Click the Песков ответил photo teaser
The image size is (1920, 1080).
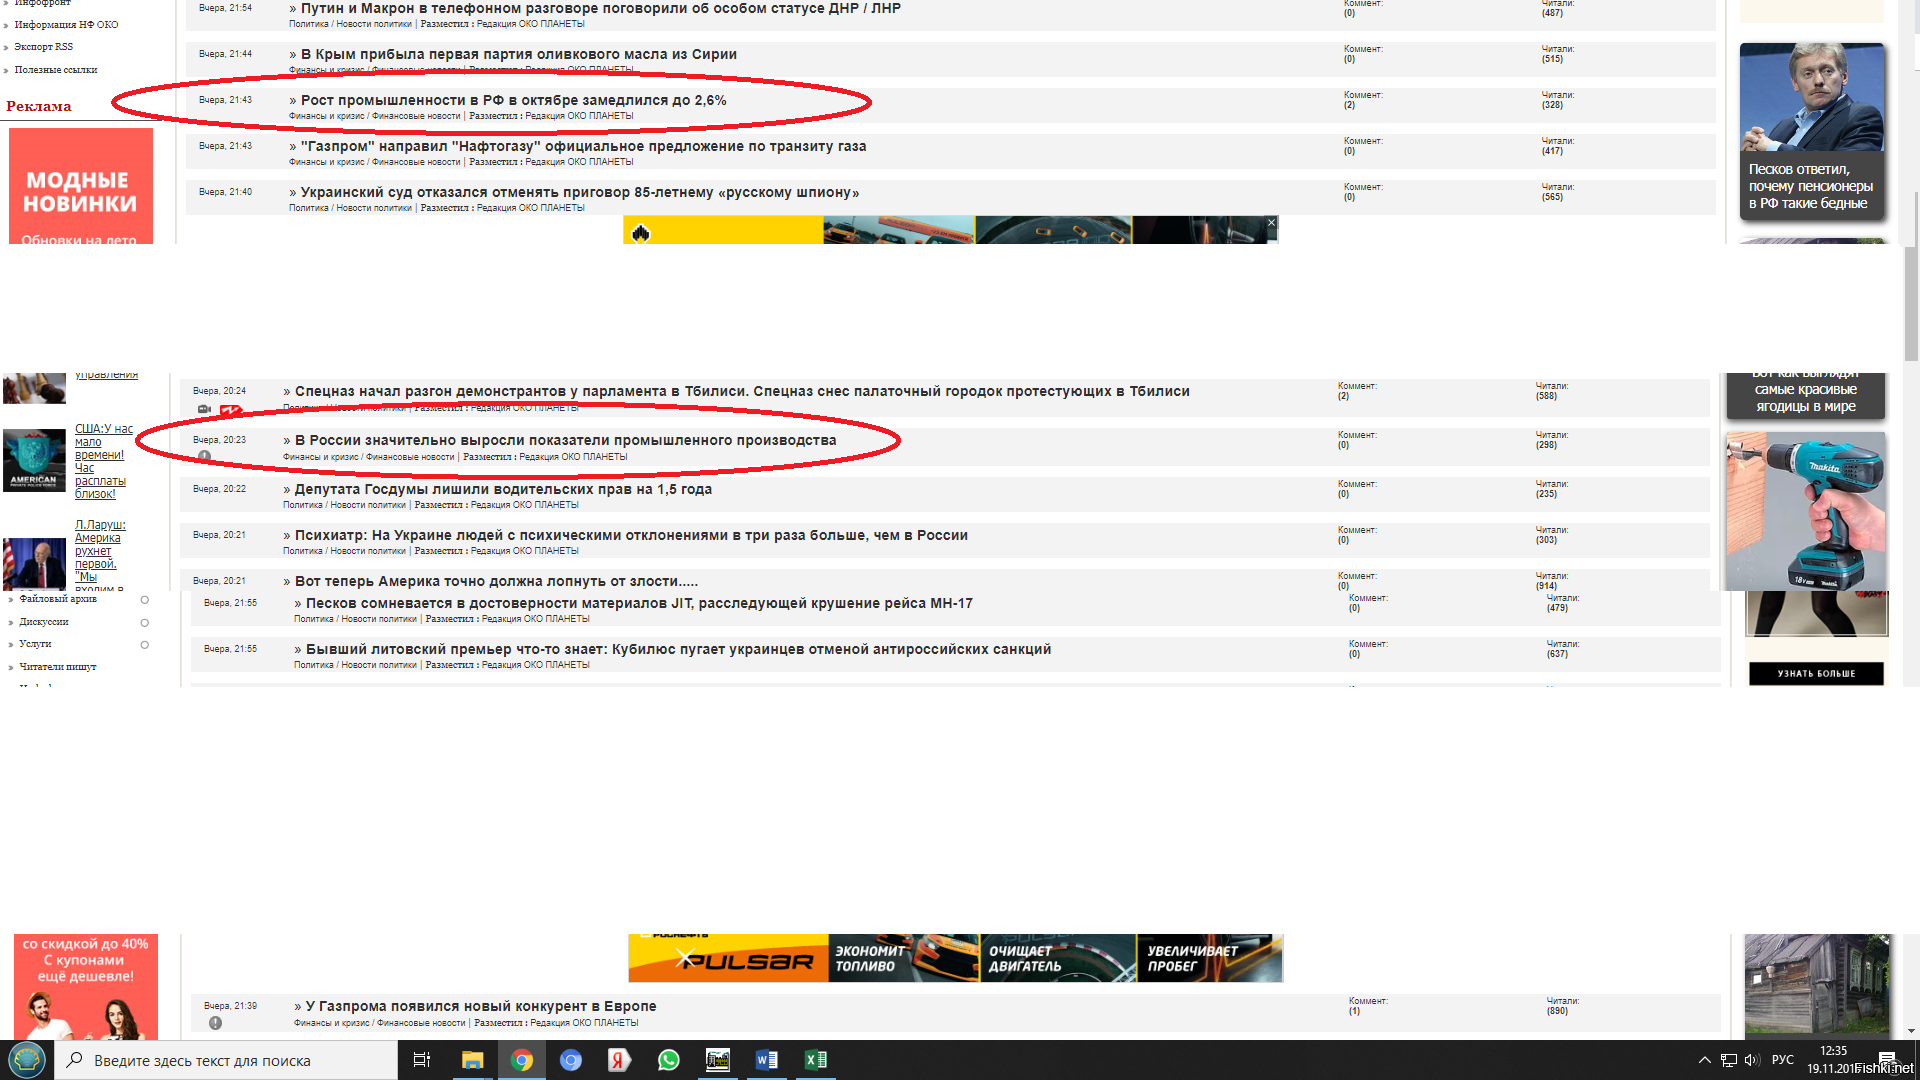1812,131
